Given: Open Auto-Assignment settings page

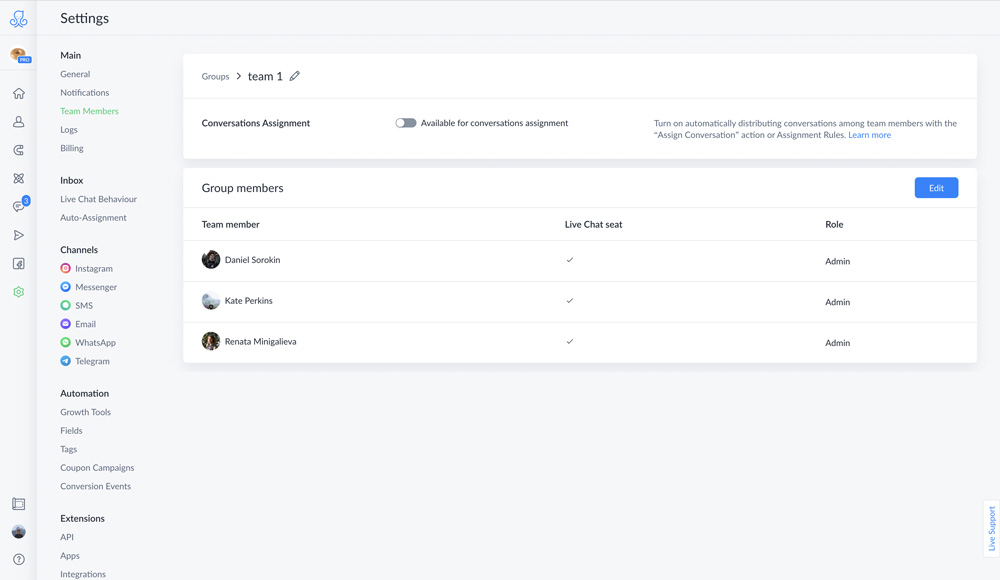Looking at the screenshot, I should (x=93, y=218).
